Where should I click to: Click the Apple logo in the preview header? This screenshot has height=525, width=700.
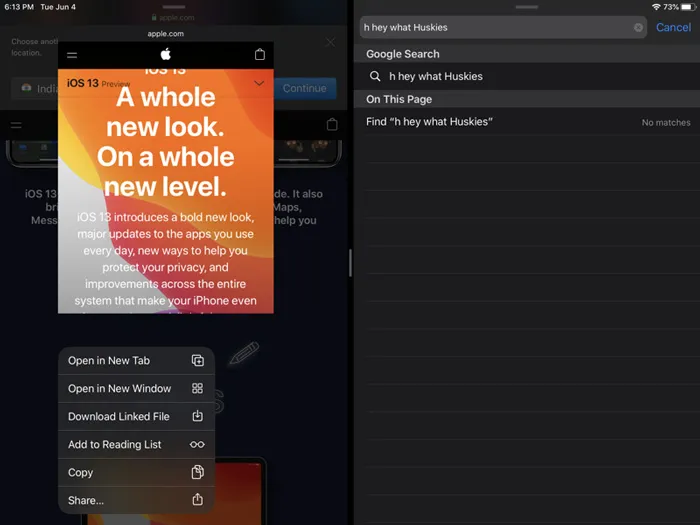(x=166, y=54)
